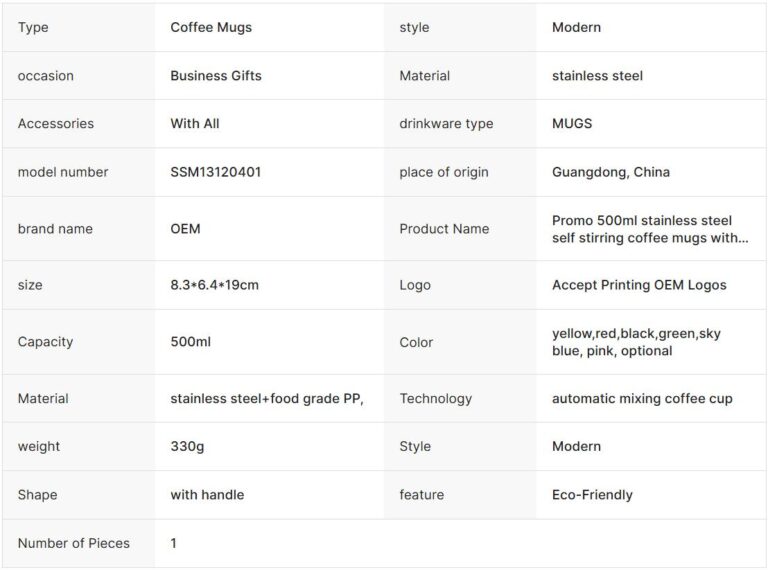Image resolution: width=768 pixels, height=570 pixels.
Task: Click the 'drinkware type' label
Action: coord(446,124)
